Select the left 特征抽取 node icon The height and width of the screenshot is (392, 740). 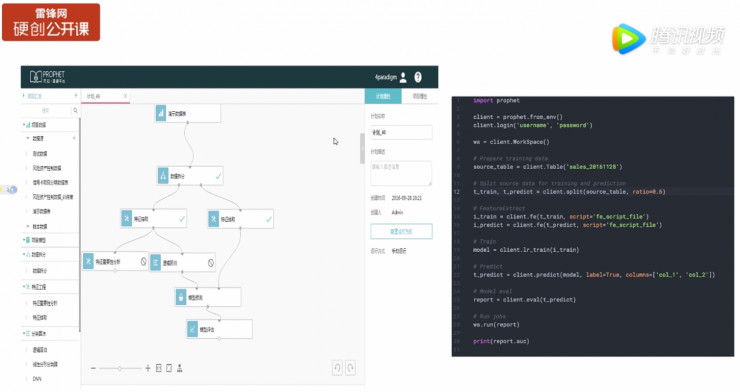[x=126, y=218]
